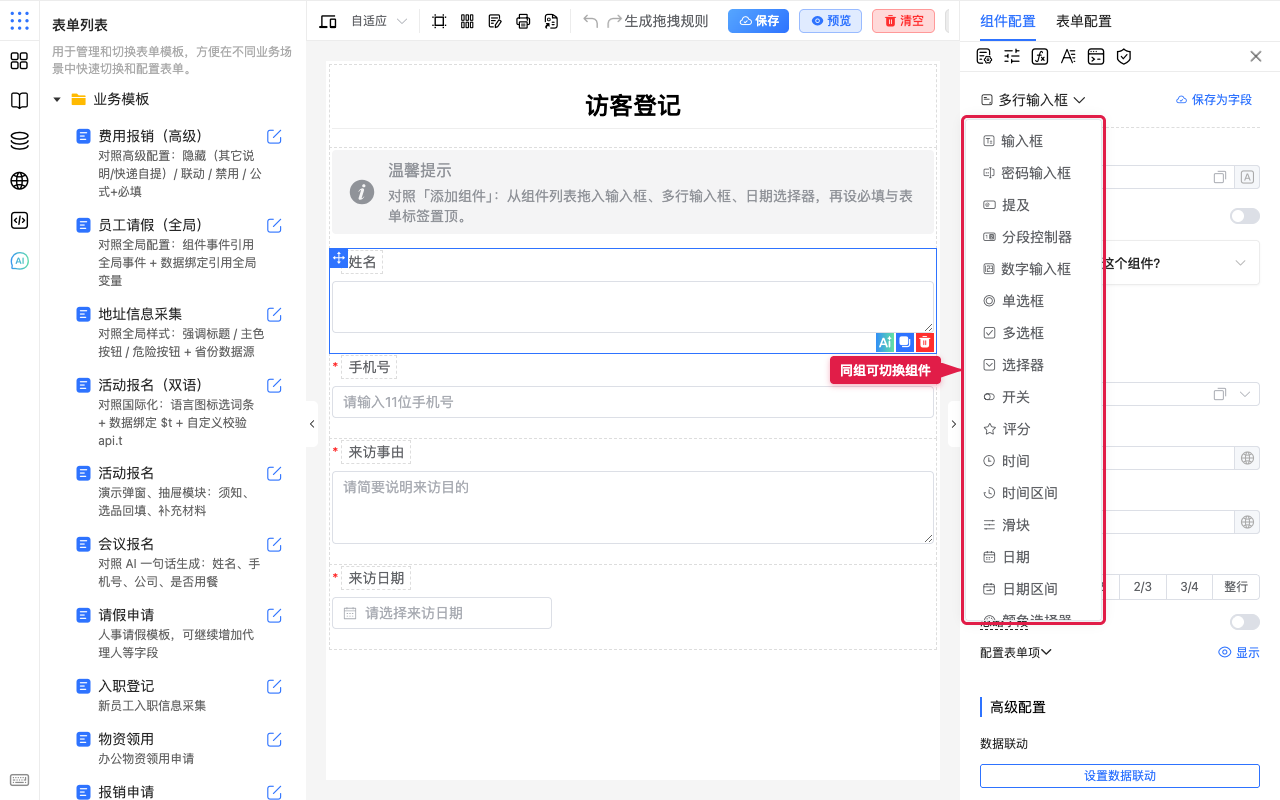Screen dimensions: 1280x800
Task: Click the AI icon on 姓名 field
Action: tap(885, 342)
